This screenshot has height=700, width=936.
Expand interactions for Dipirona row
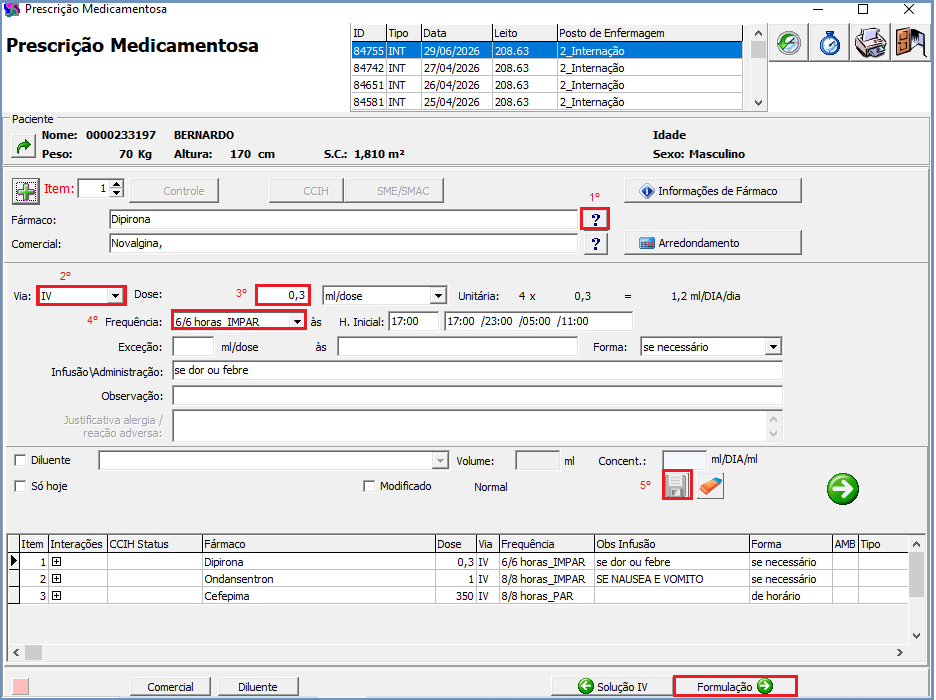coord(56,562)
